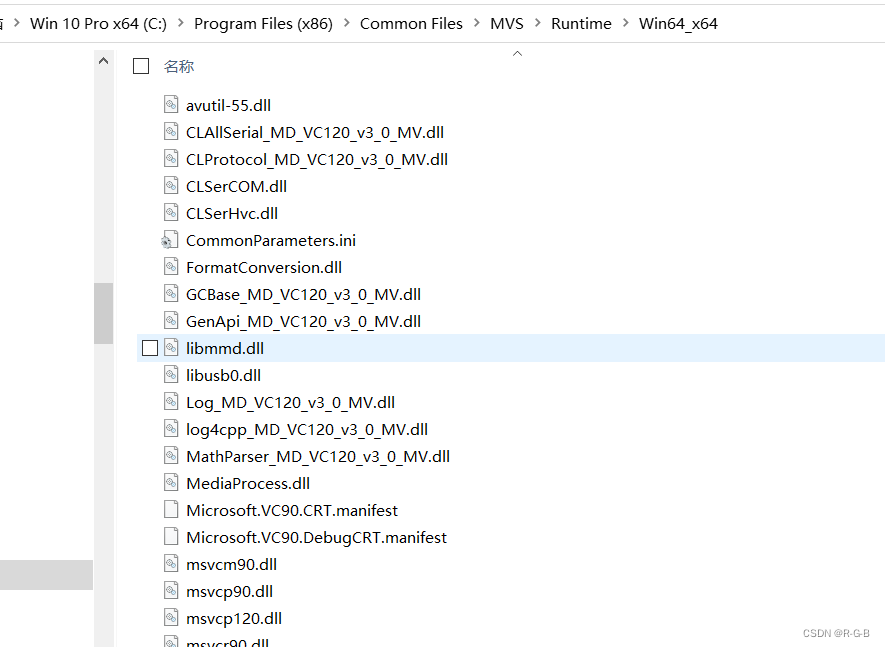
Task: Open the chevron before Win 10 Pro x64
Action: [16, 23]
